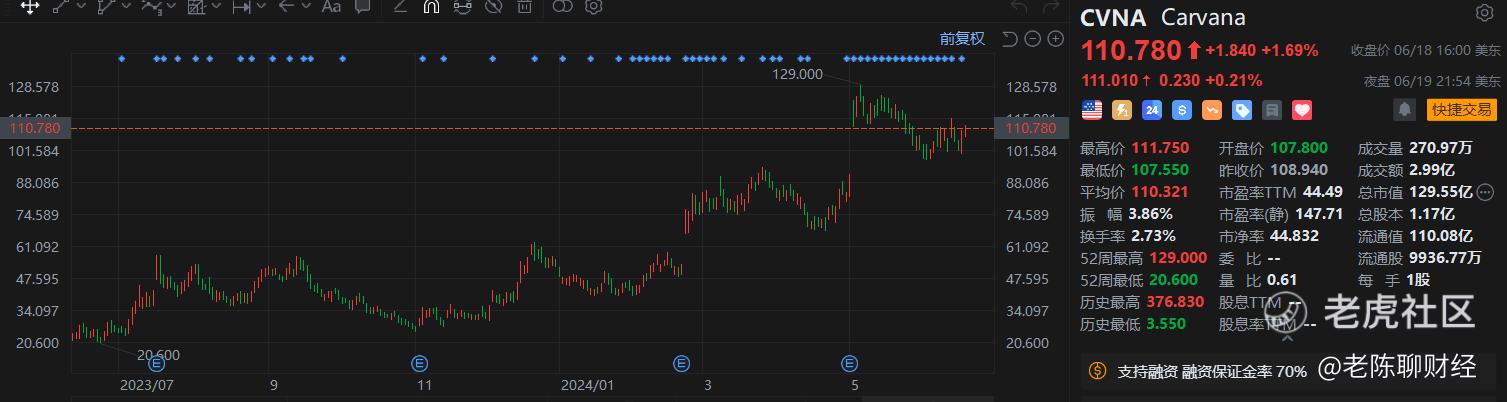Toggle hide all drawings
Image resolution: width=1507 pixels, height=402 pixels.
pyautogui.click(x=493, y=7)
